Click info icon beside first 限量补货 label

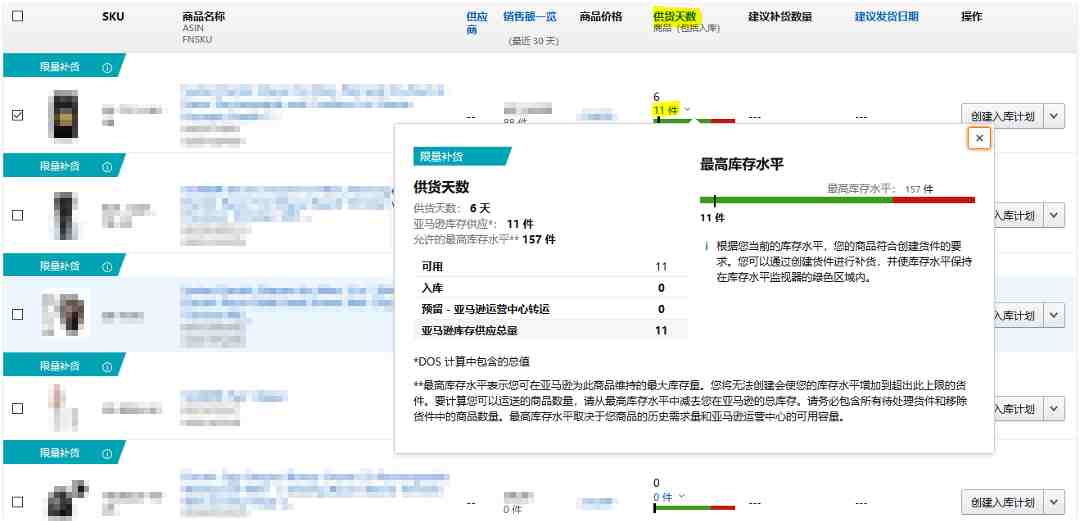107,68
